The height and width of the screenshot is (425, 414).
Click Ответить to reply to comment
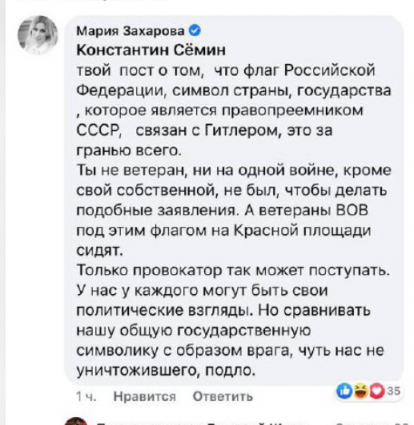click(223, 397)
